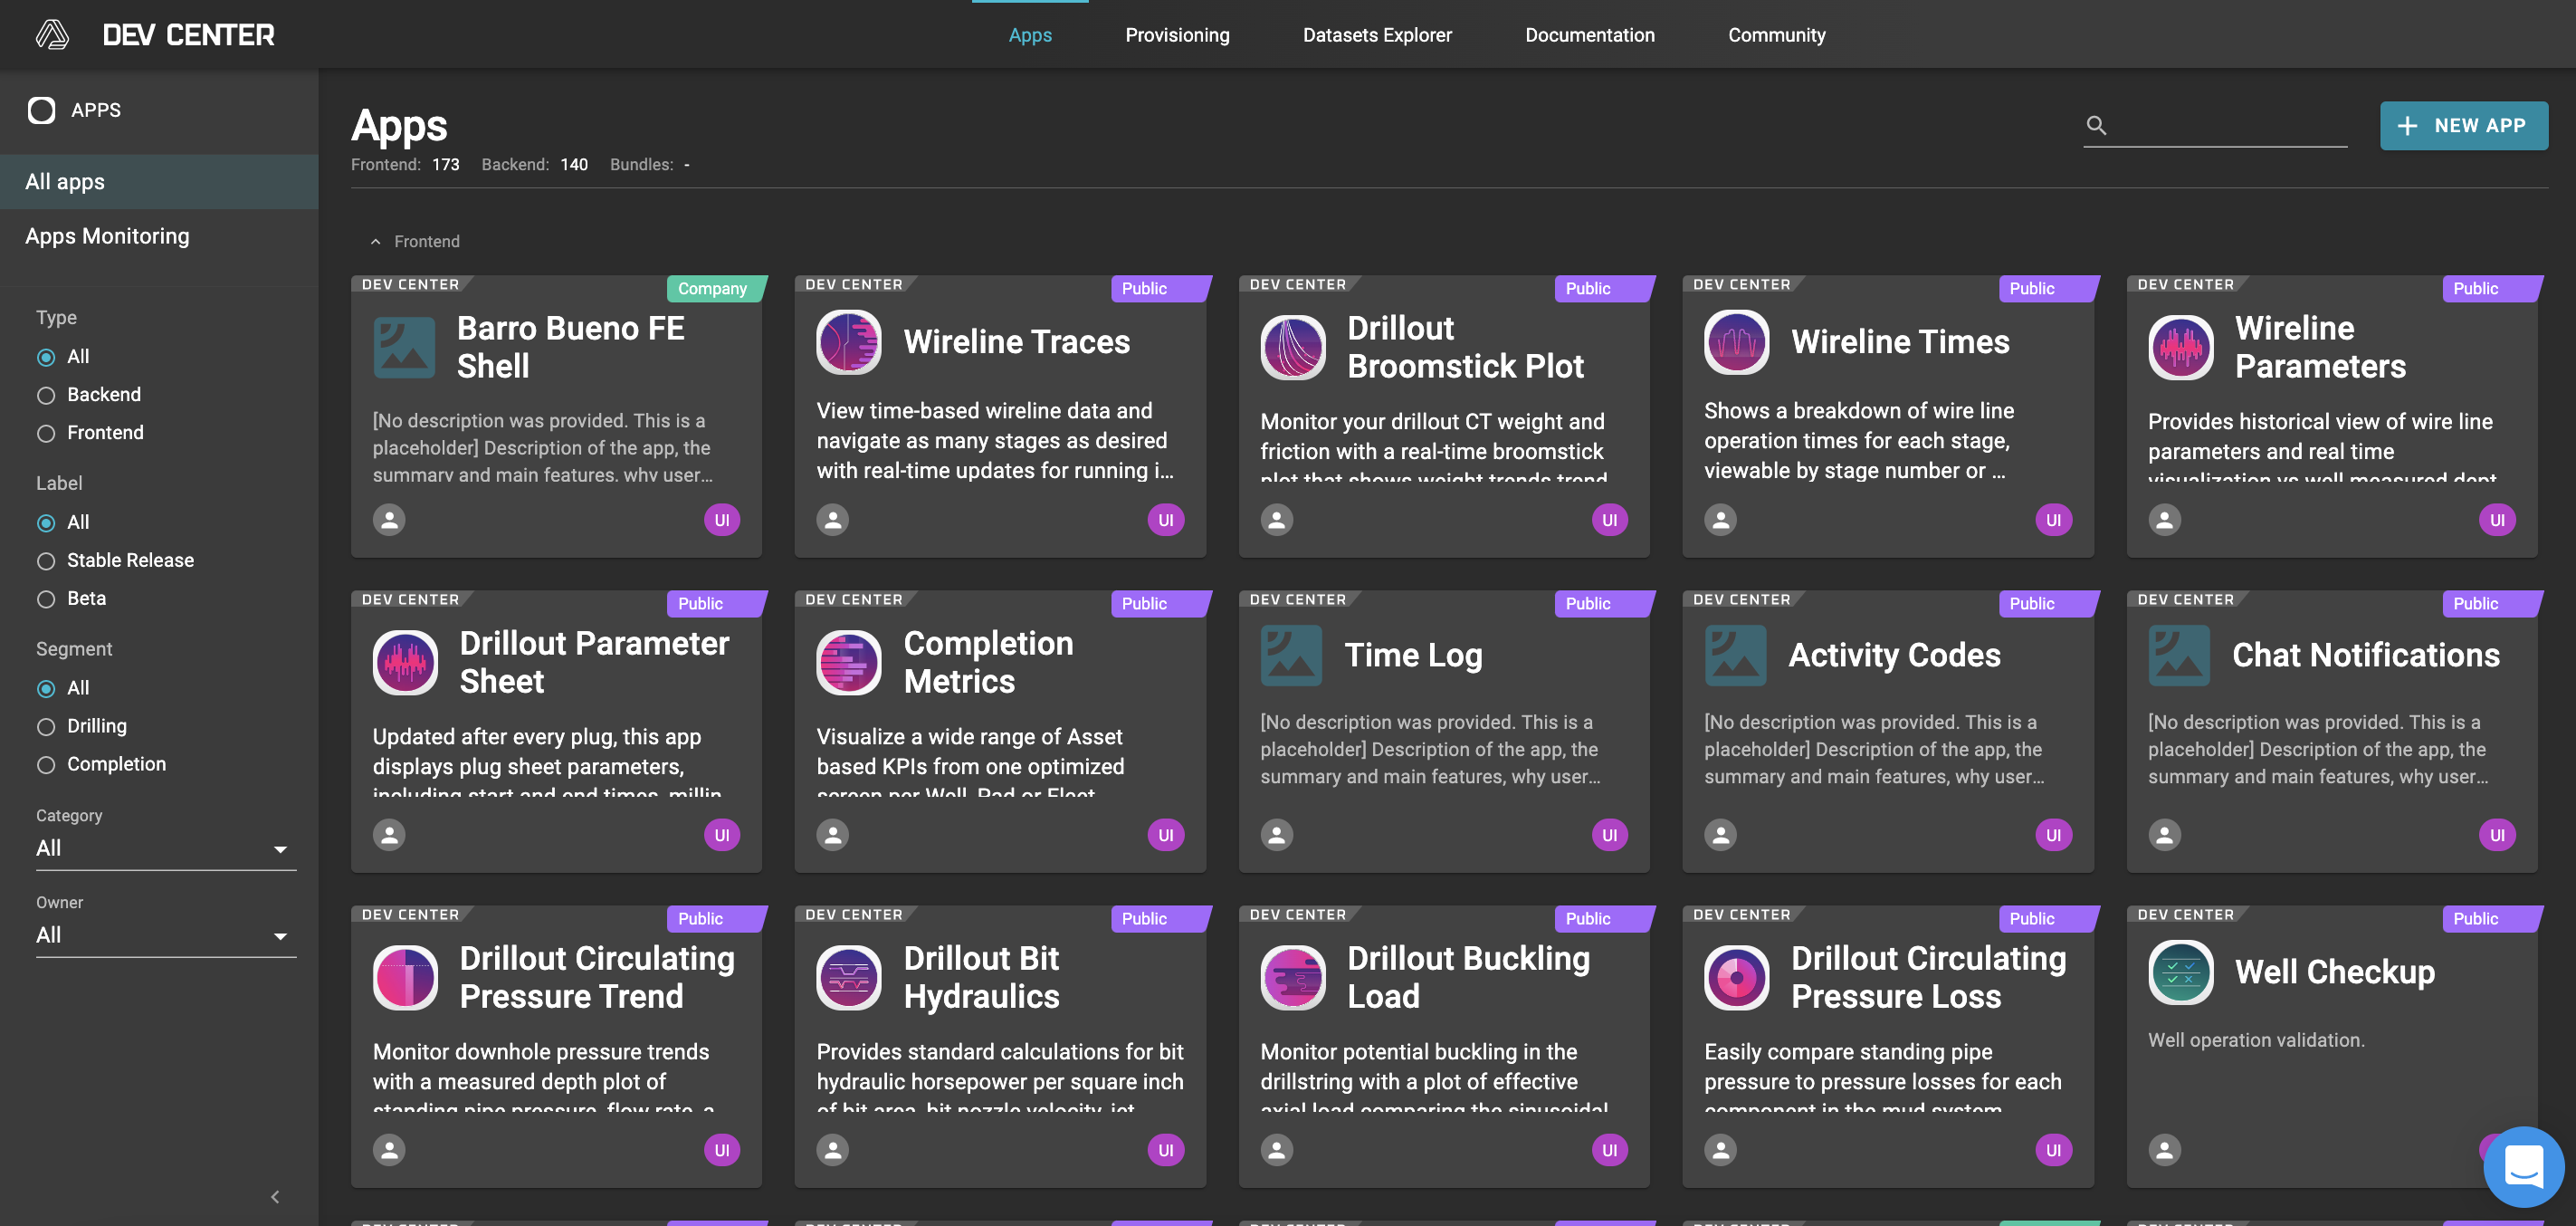The height and width of the screenshot is (1226, 2576).
Task: Select the Label All radio button
Action: pos(46,523)
